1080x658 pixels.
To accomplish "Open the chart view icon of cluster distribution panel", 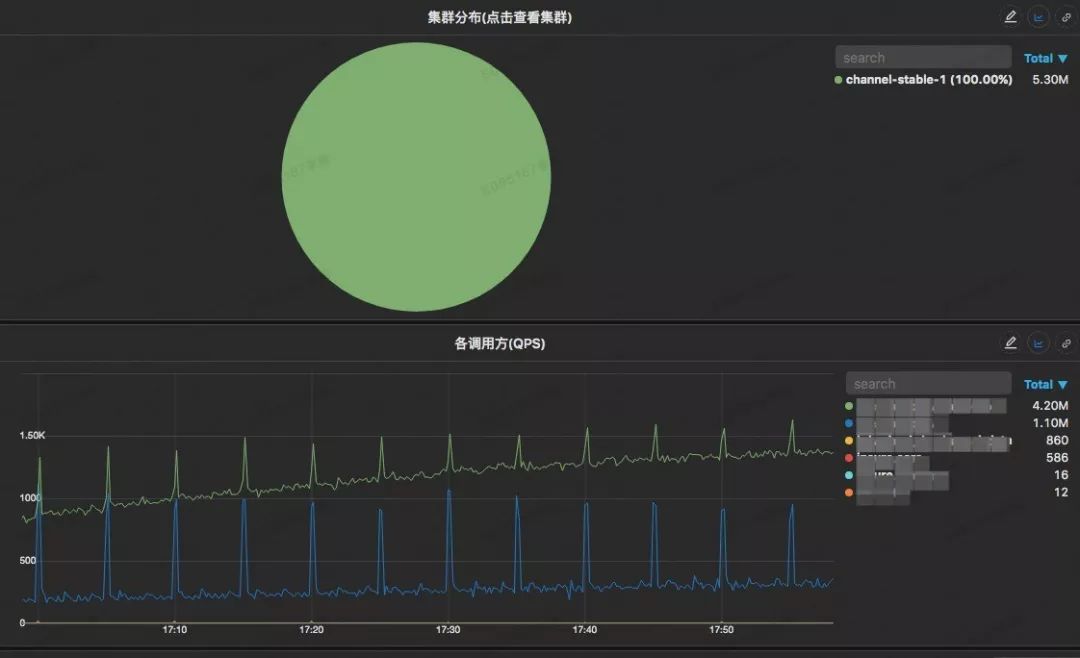I will pos(1039,17).
